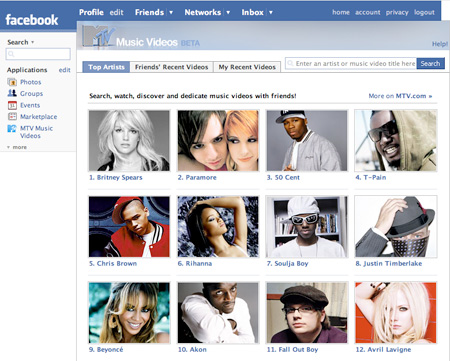450x361 pixels.
Task: Click the MTV logo in header
Action: (x=99, y=36)
